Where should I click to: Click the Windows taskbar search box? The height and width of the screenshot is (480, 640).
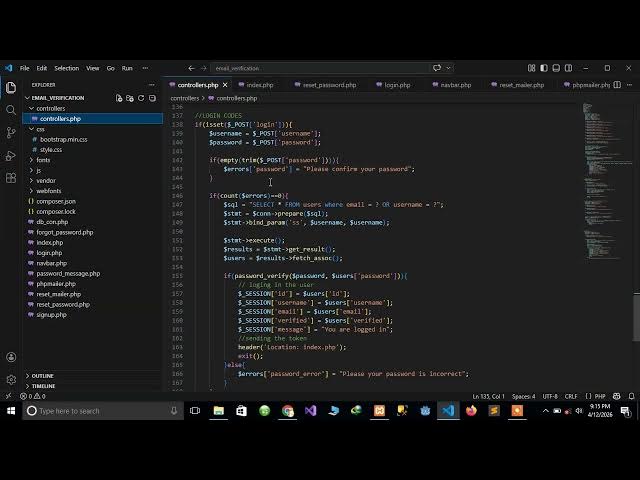(x=103, y=411)
